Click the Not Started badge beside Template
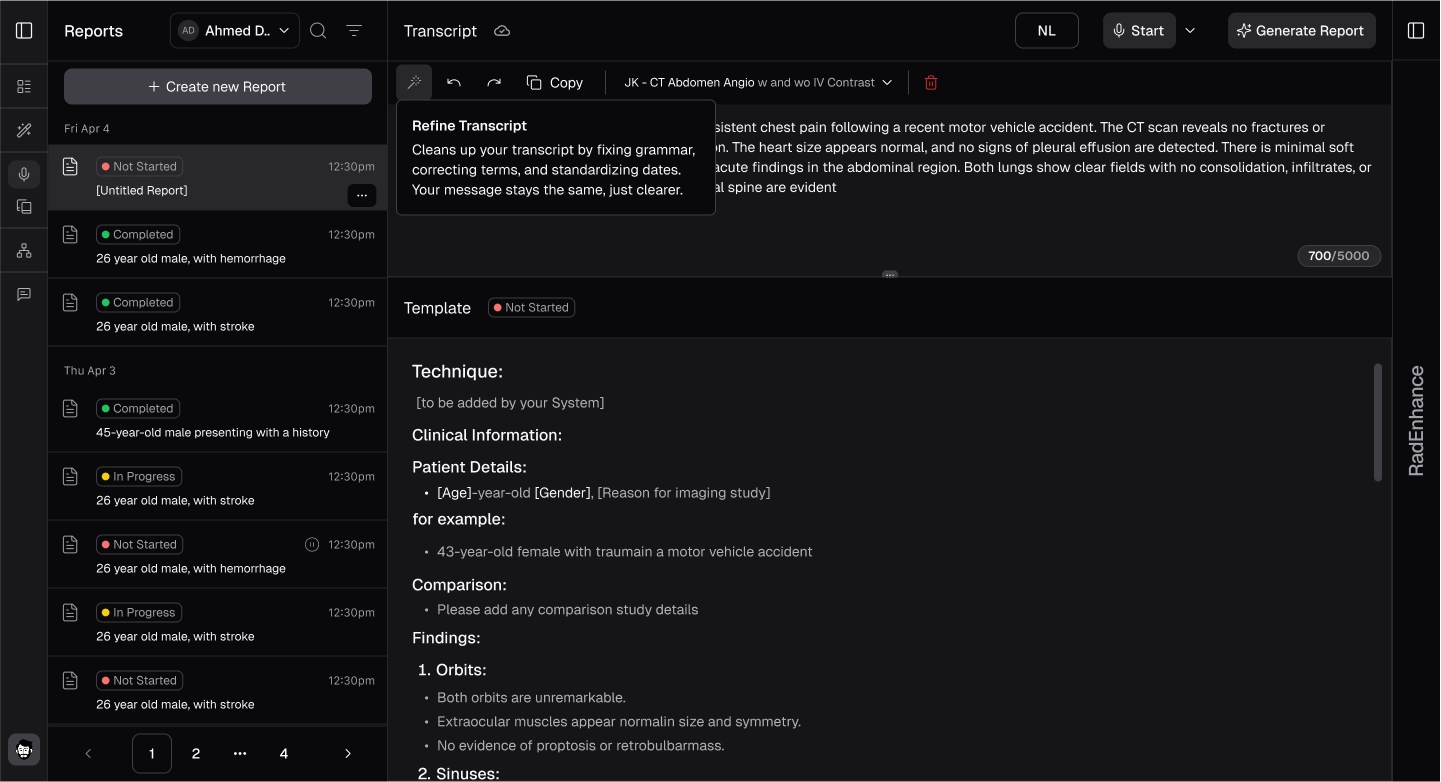The width and height of the screenshot is (1441, 782). [x=531, y=308]
